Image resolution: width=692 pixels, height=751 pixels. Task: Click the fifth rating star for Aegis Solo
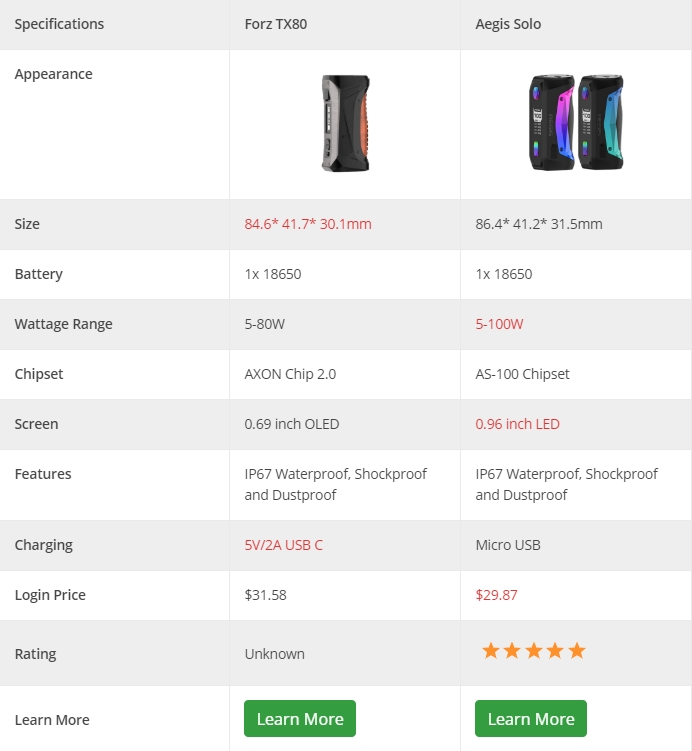tap(577, 651)
